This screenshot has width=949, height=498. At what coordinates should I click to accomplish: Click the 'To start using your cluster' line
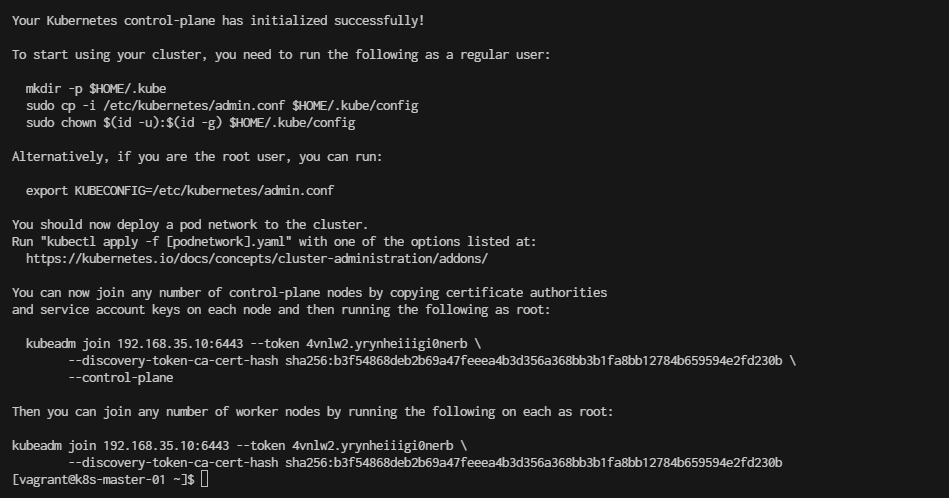tap(281, 54)
